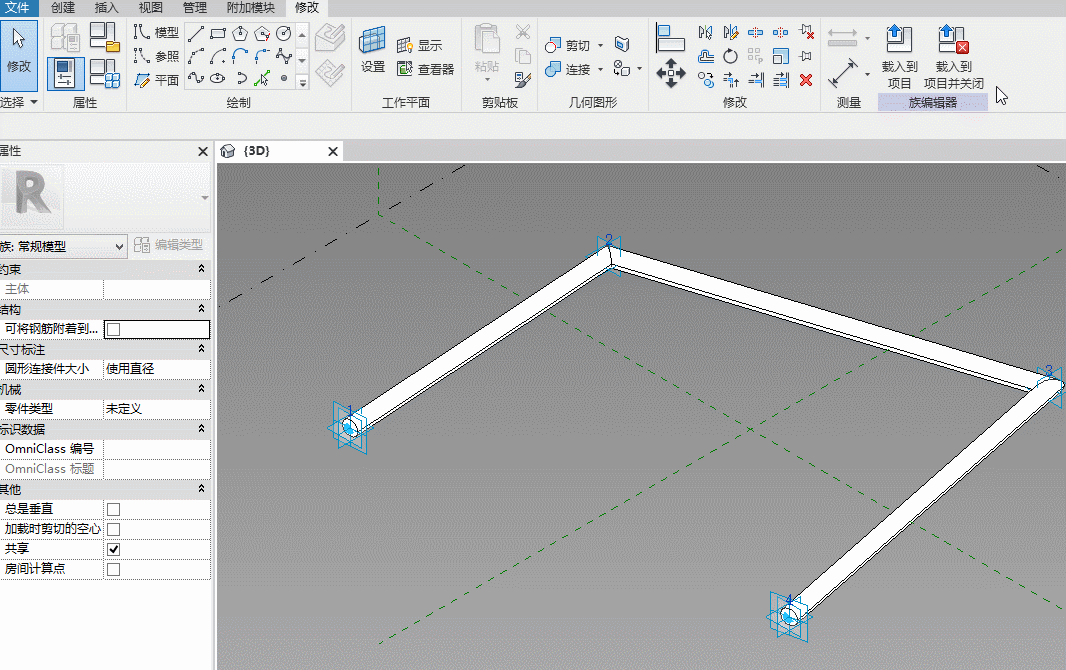Click the Offset tool
The width and height of the screenshot is (1066, 670).
(706, 56)
